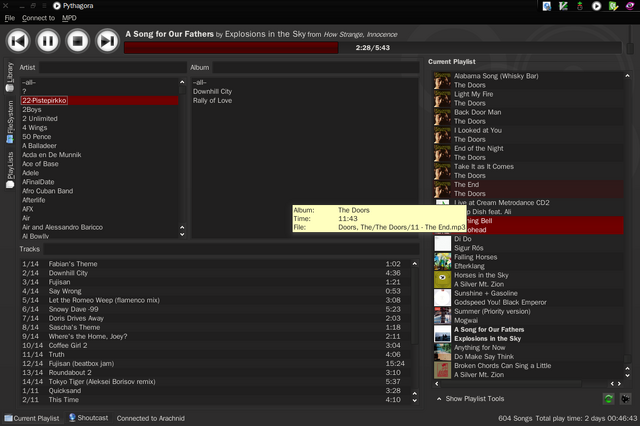Skip to the next track
The image size is (640, 426).
click(x=107, y=41)
